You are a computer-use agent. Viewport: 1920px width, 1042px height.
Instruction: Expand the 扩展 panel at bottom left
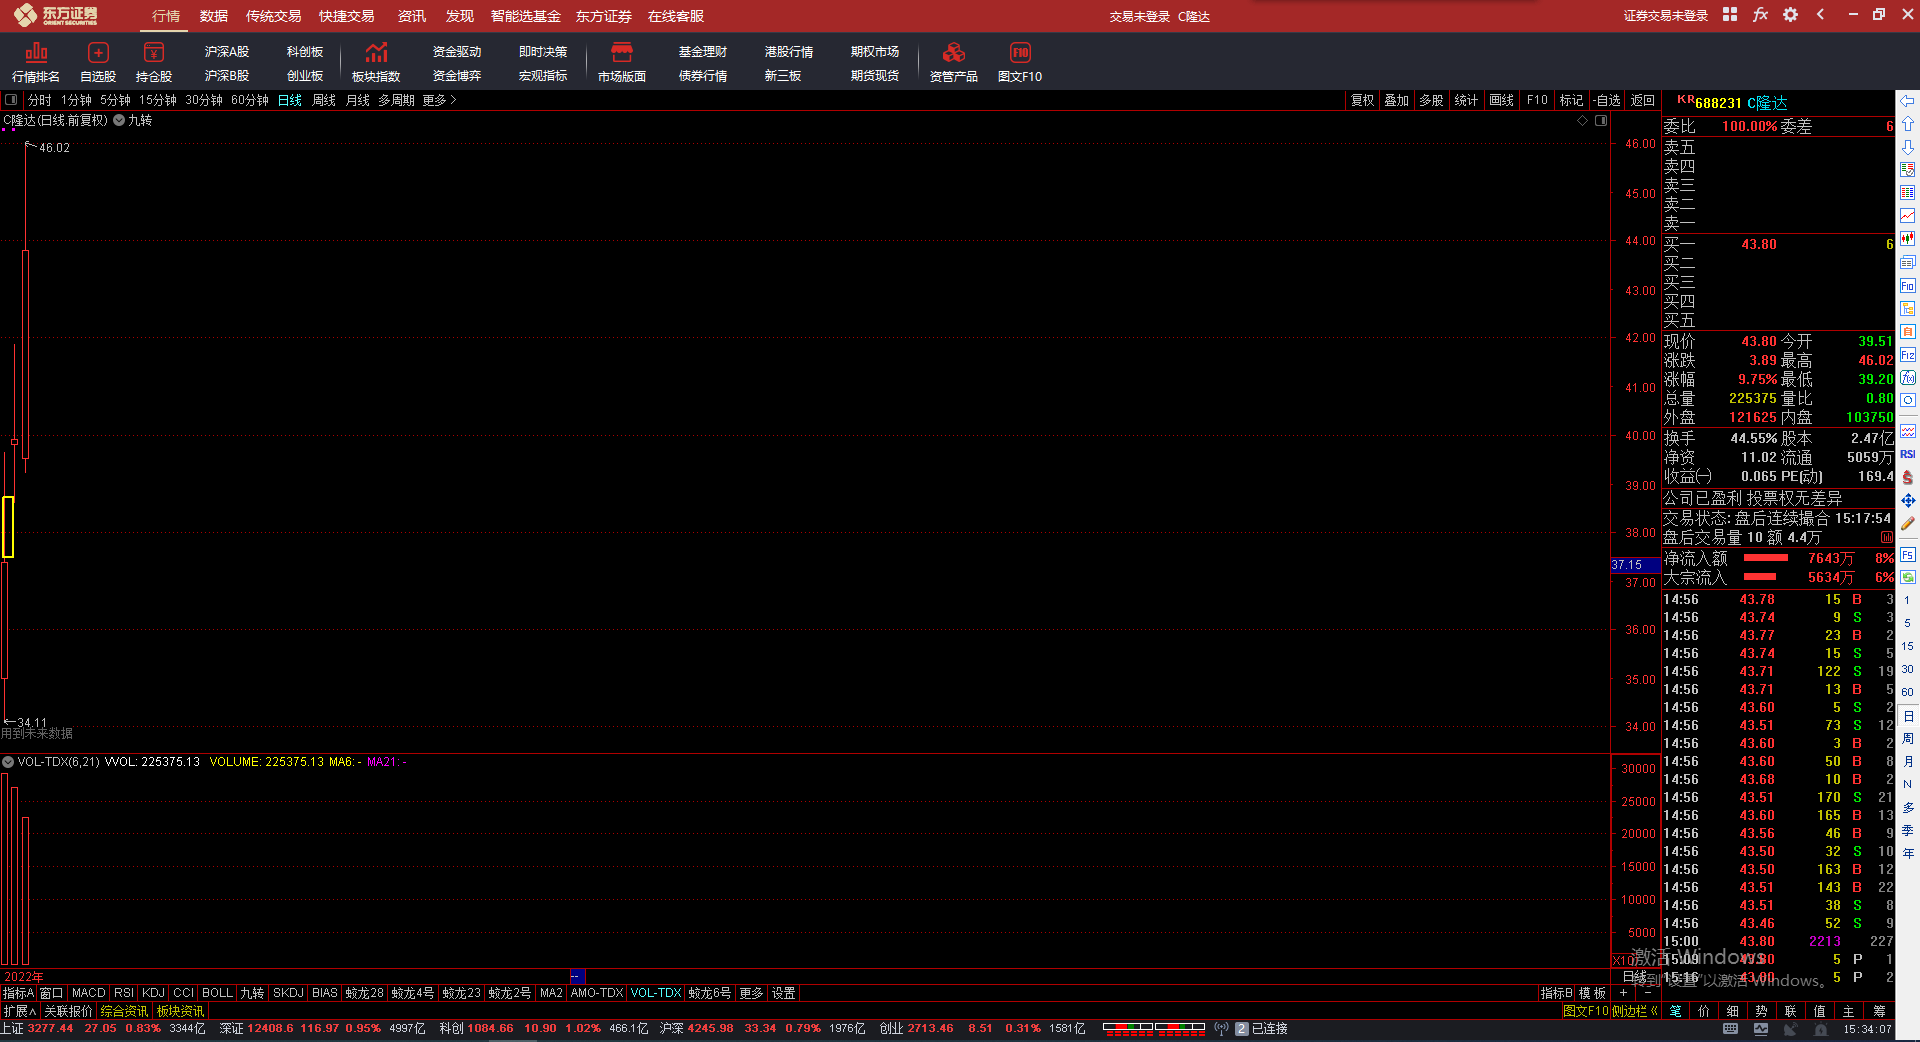pyautogui.click(x=19, y=1011)
